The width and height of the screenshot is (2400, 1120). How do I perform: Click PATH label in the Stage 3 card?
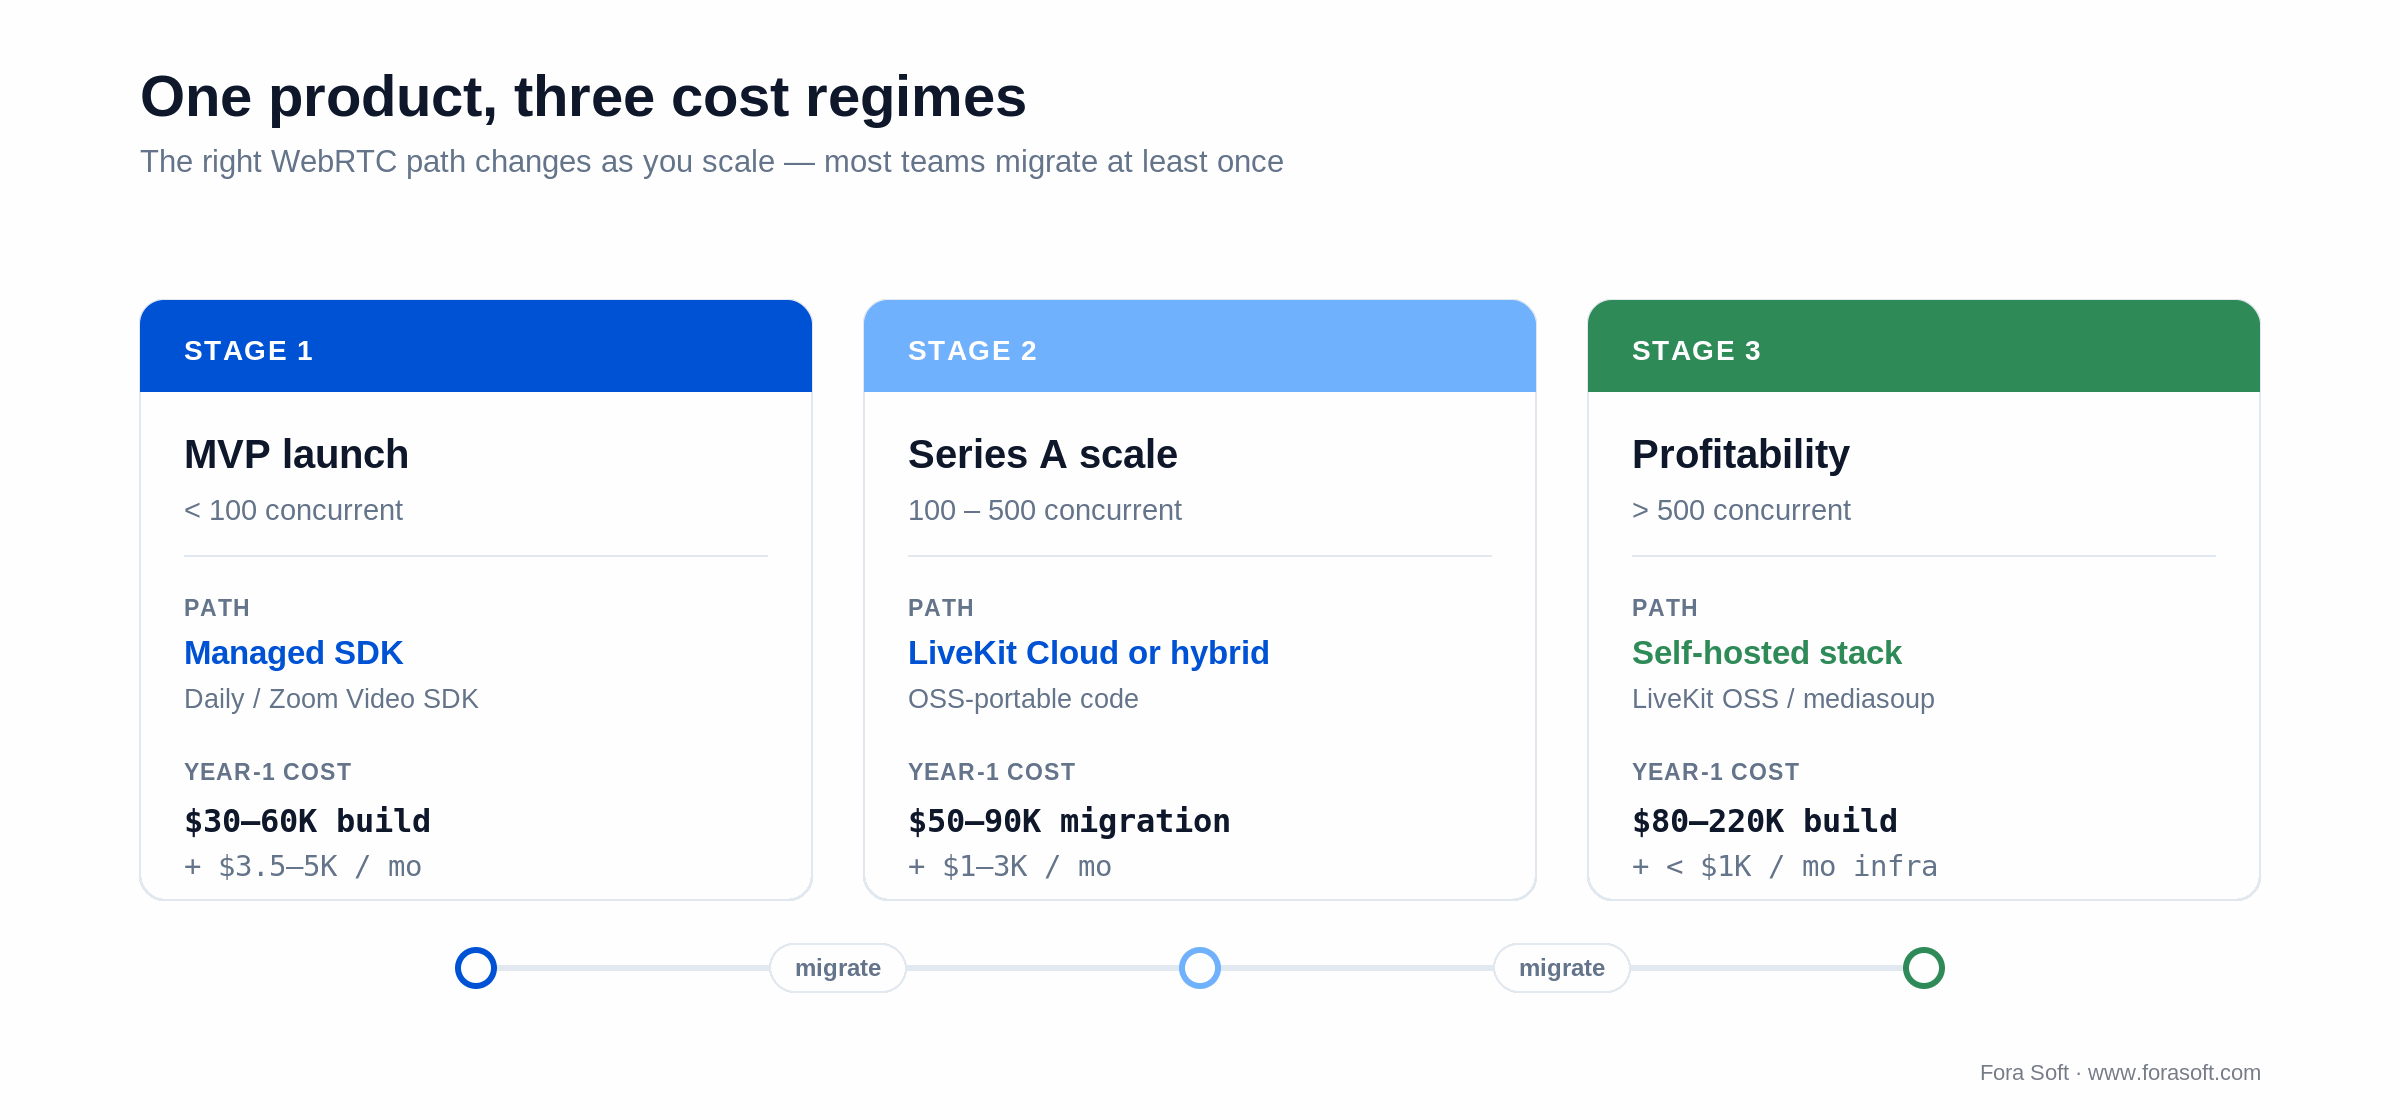coord(1665,608)
